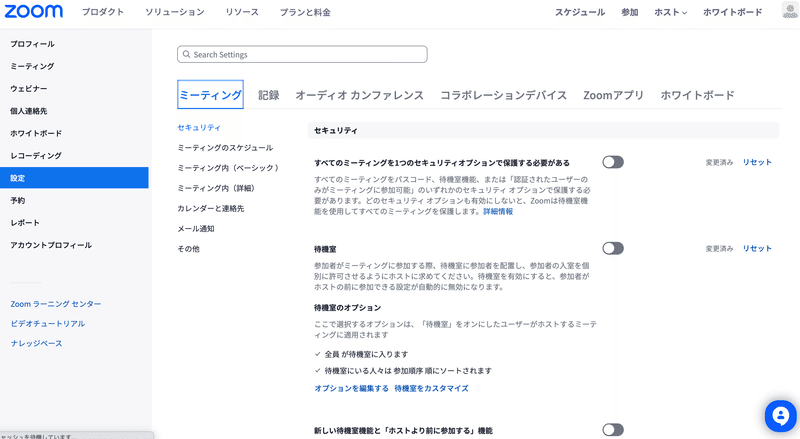Jump to ミーティング内（詳細）section
The height and width of the screenshot is (439, 800).
pyautogui.click(x=216, y=188)
